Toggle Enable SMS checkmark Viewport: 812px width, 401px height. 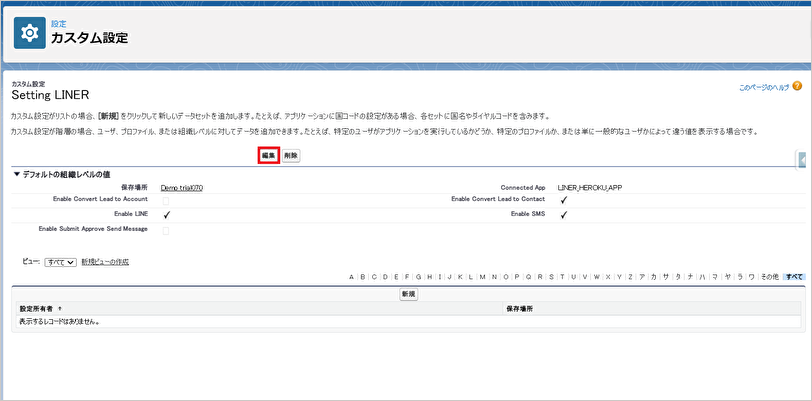(564, 214)
